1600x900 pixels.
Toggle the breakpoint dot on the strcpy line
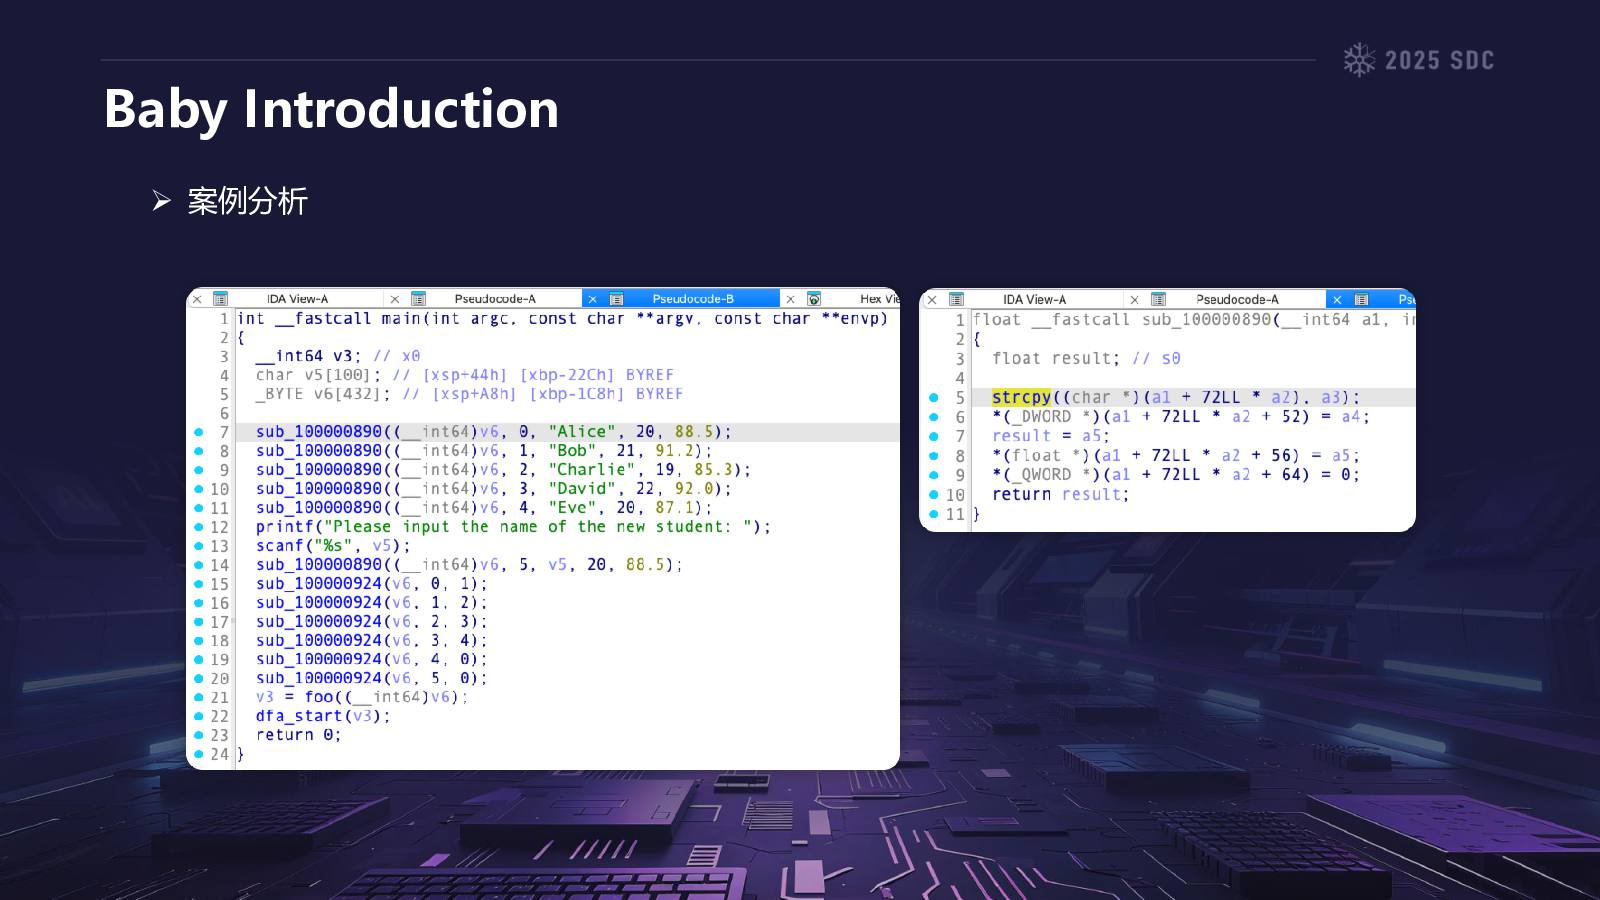pyautogui.click(x=934, y=398)
